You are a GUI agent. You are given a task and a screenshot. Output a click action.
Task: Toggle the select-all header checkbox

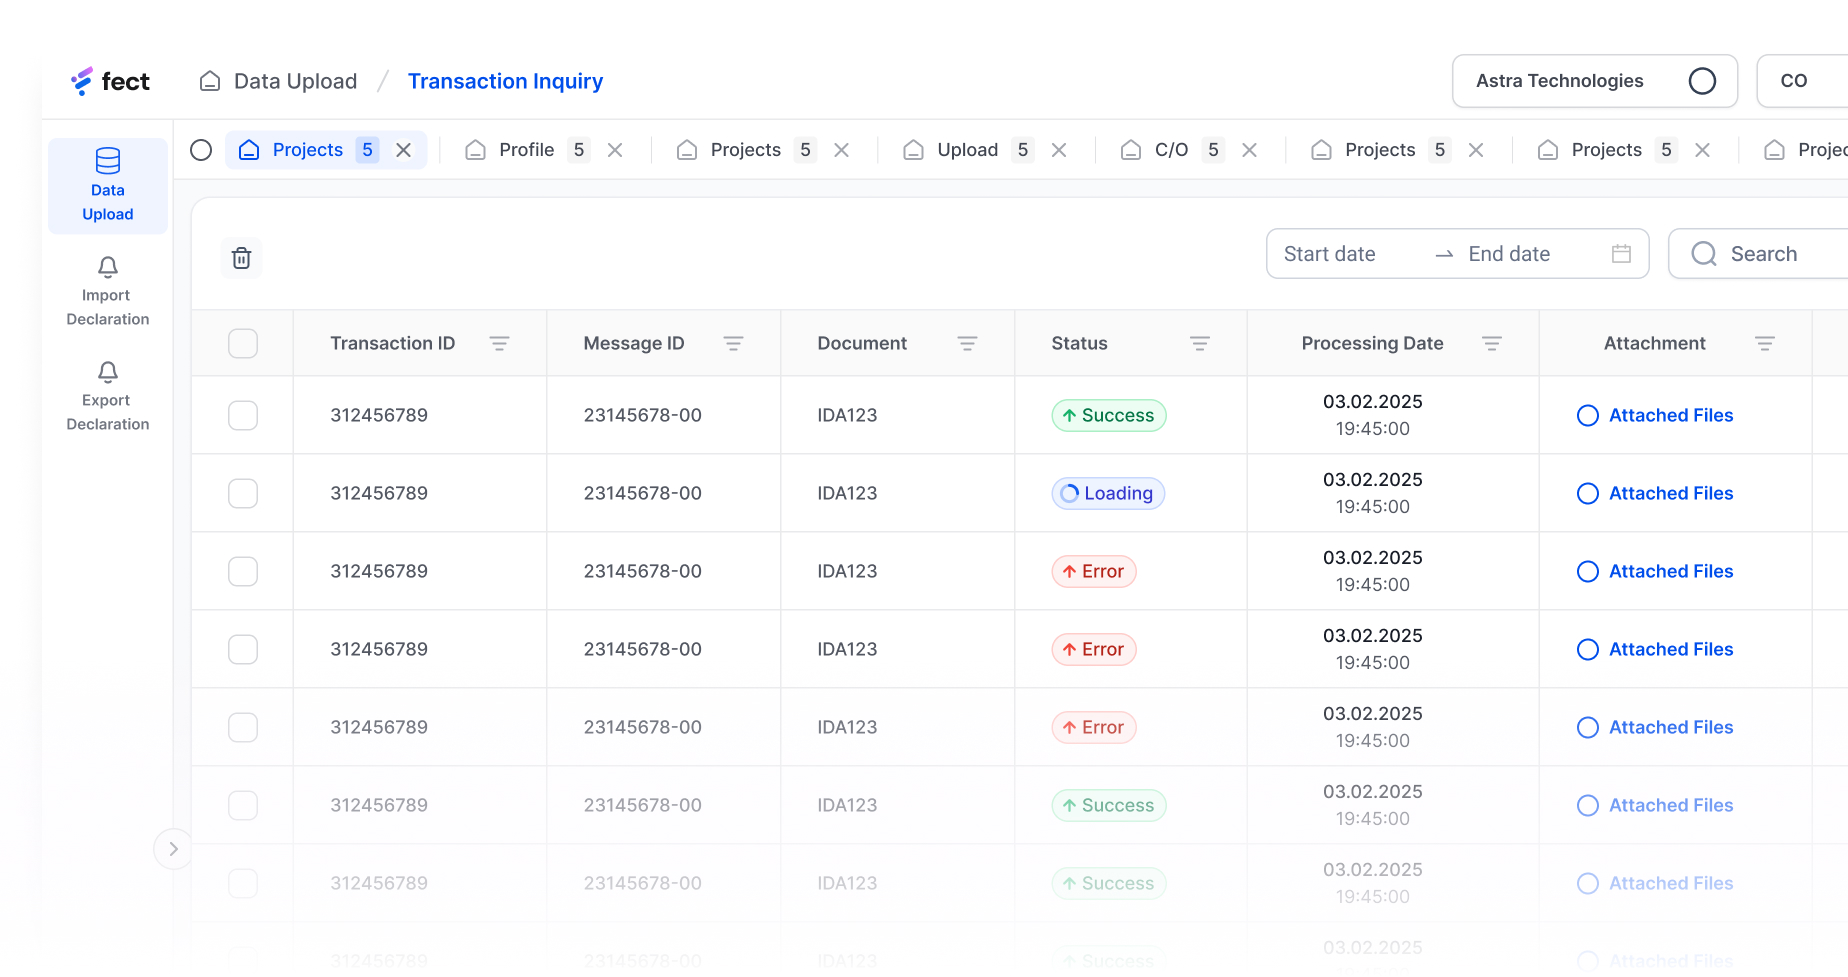coord(243,344)
